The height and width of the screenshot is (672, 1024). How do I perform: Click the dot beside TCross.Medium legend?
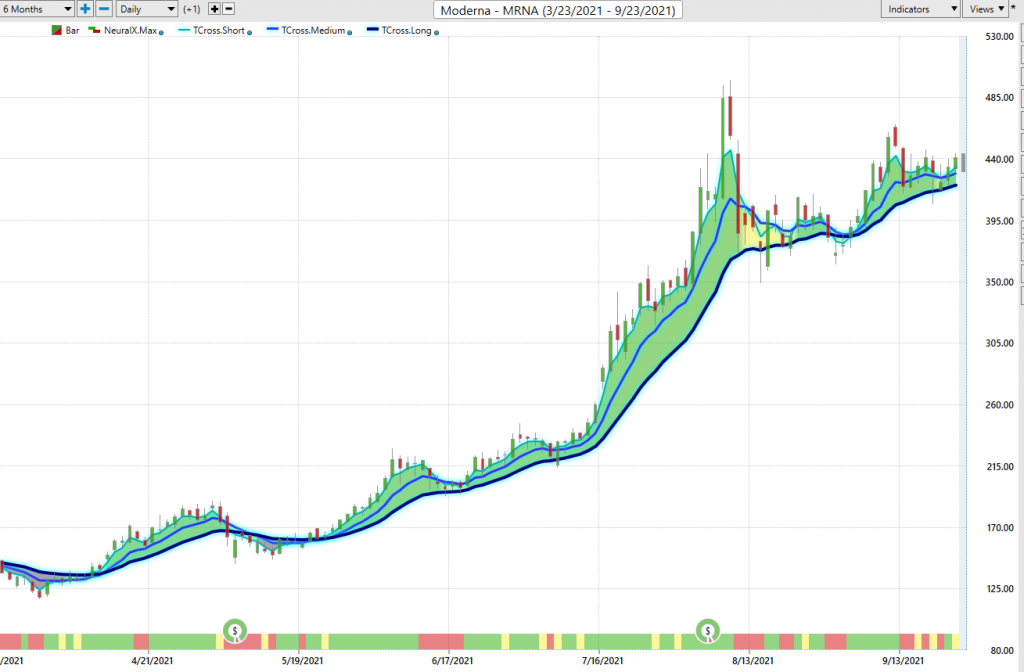click(349, 32)
